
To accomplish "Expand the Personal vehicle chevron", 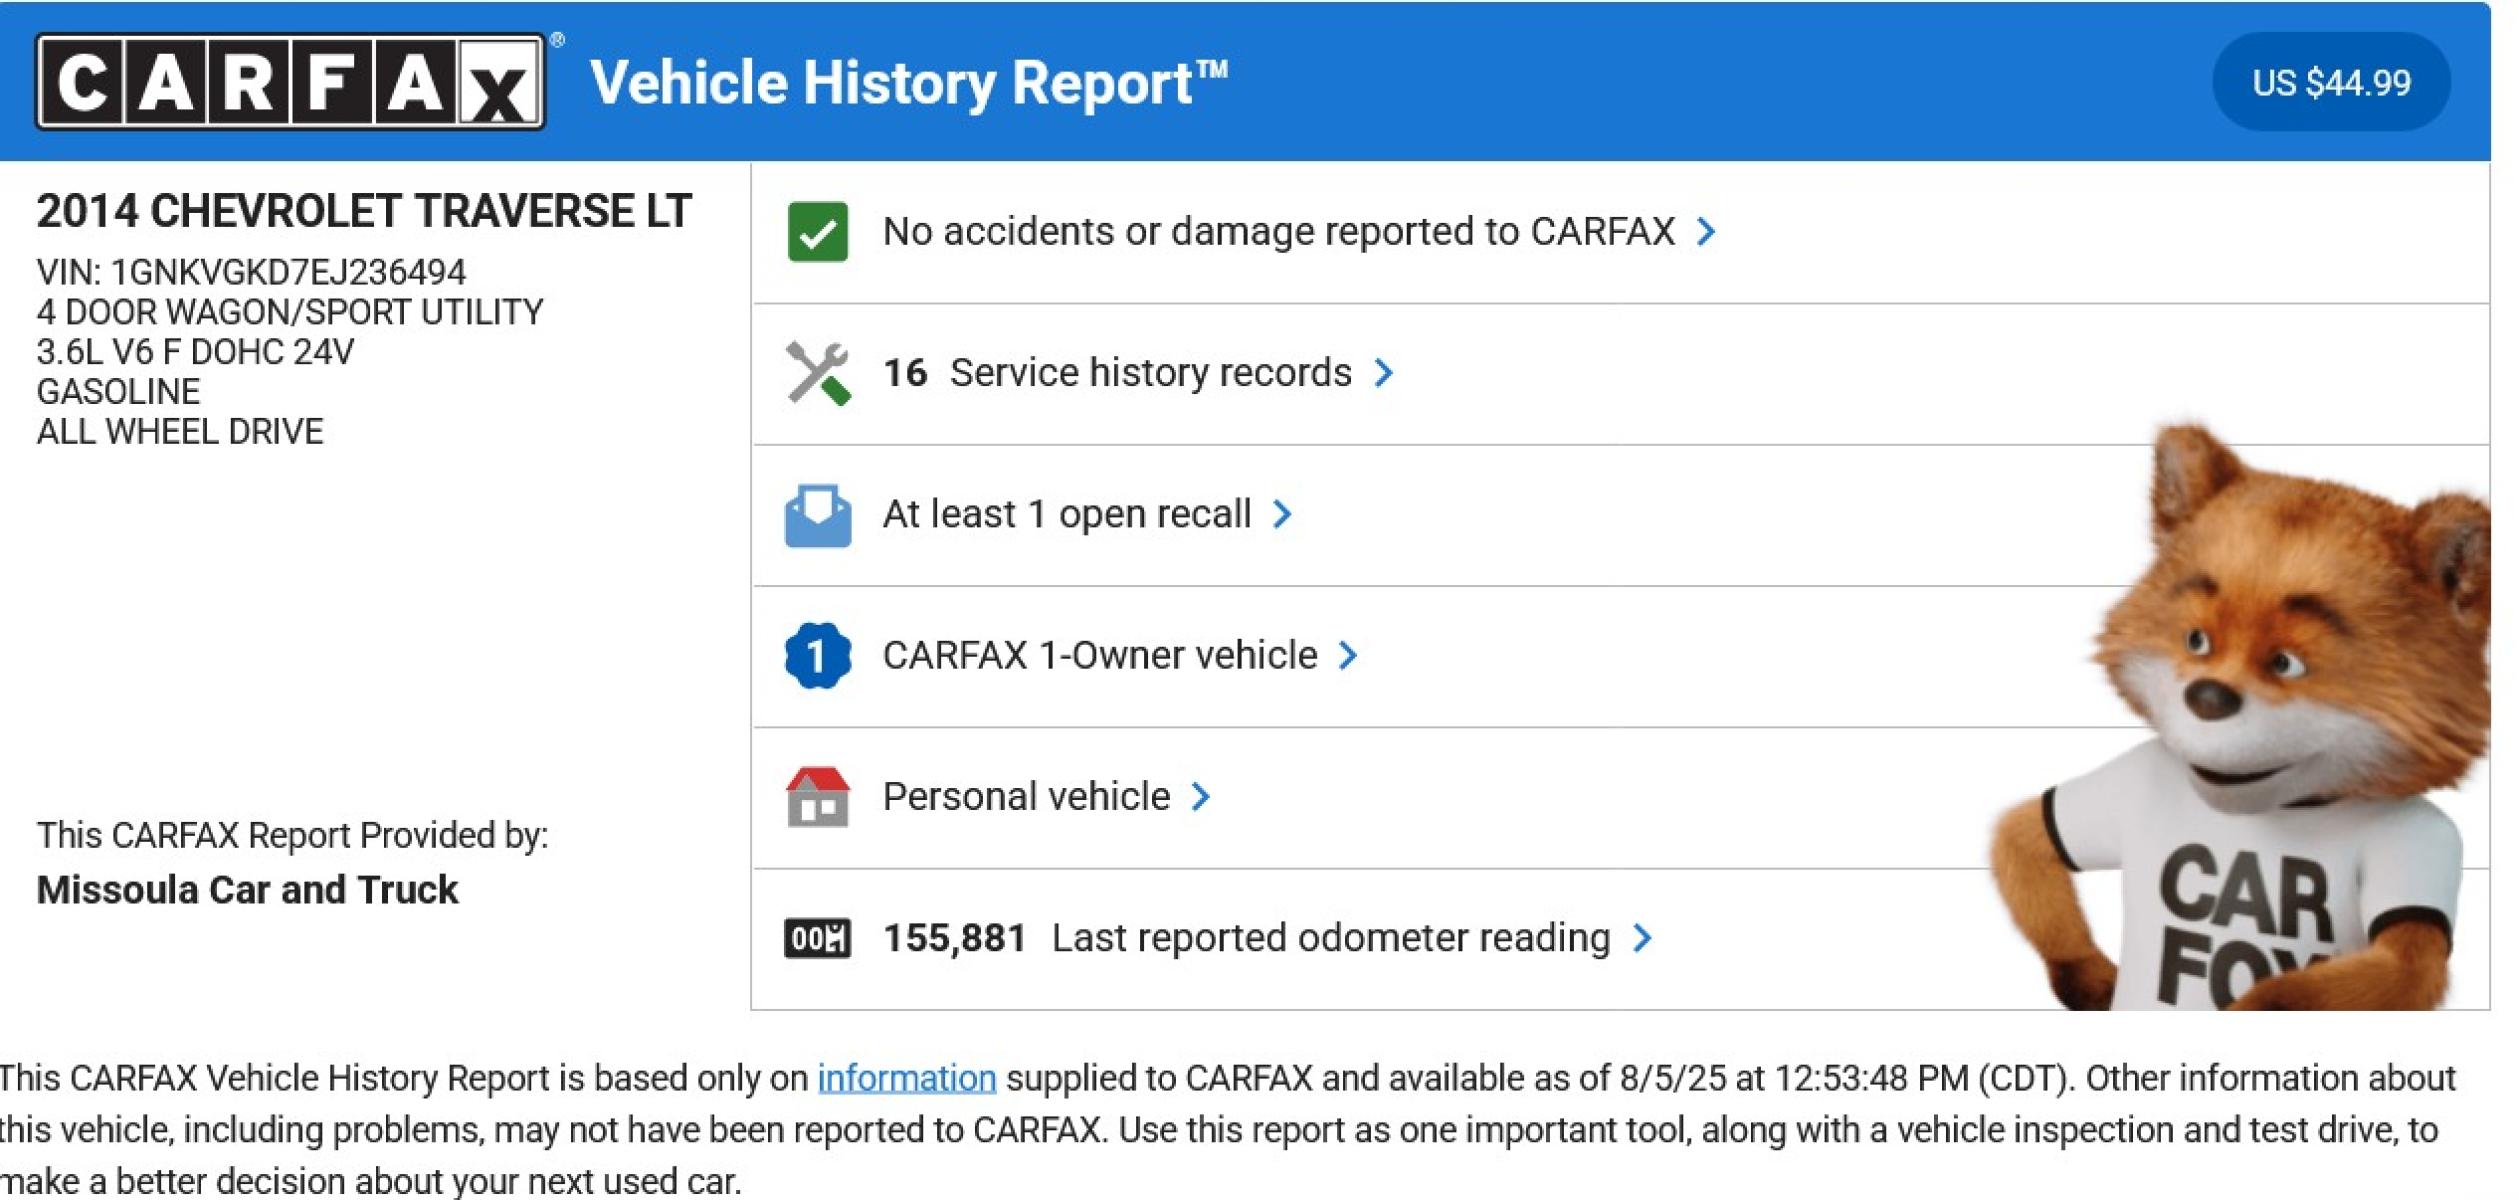I will coord(1201,797).
